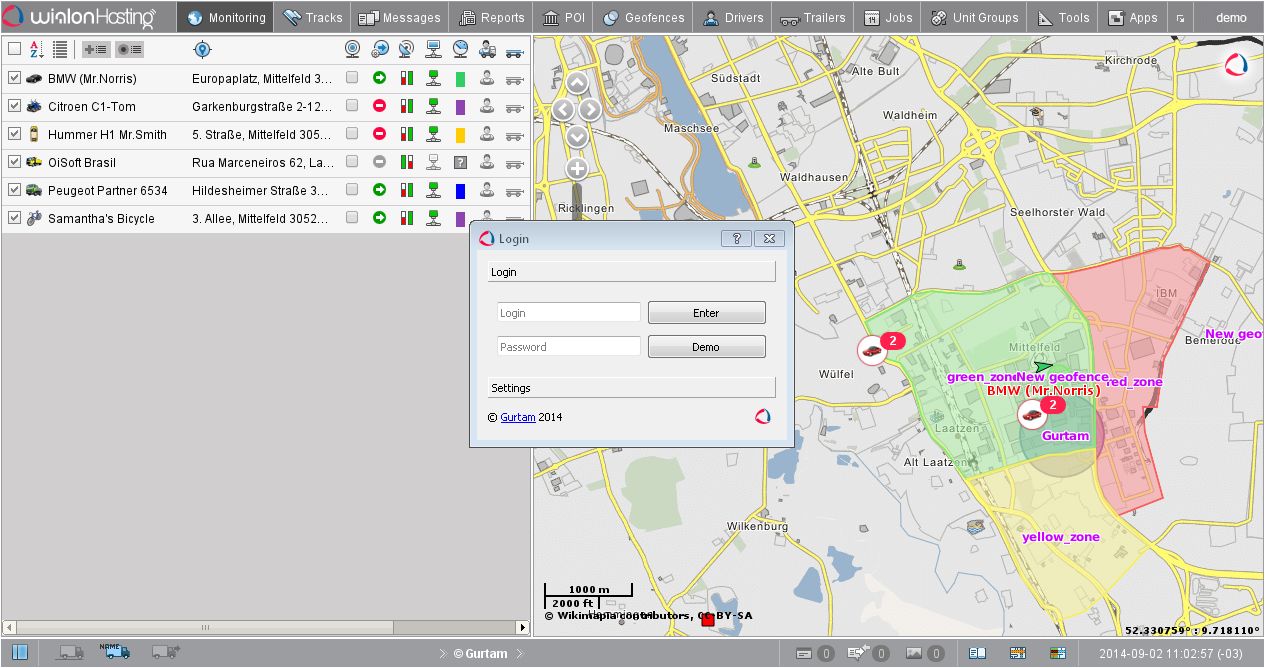Toggle unit names with the NAME truck icon
Screen dimensions: 1265x668
coord(115,652)
